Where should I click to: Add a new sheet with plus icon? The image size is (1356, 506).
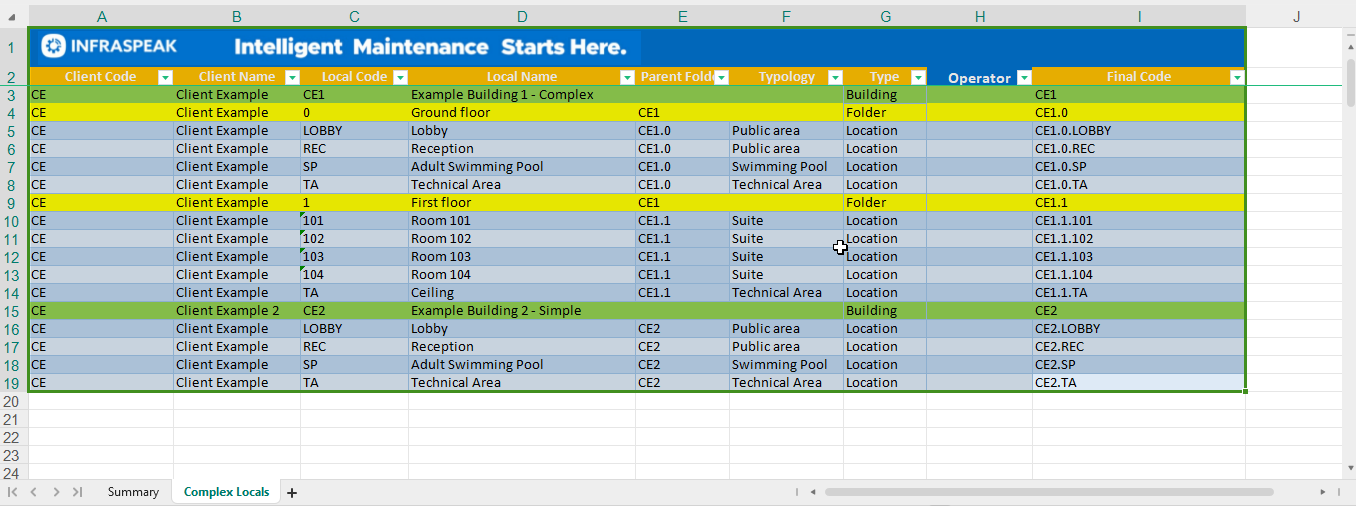[x=292, y=493]
